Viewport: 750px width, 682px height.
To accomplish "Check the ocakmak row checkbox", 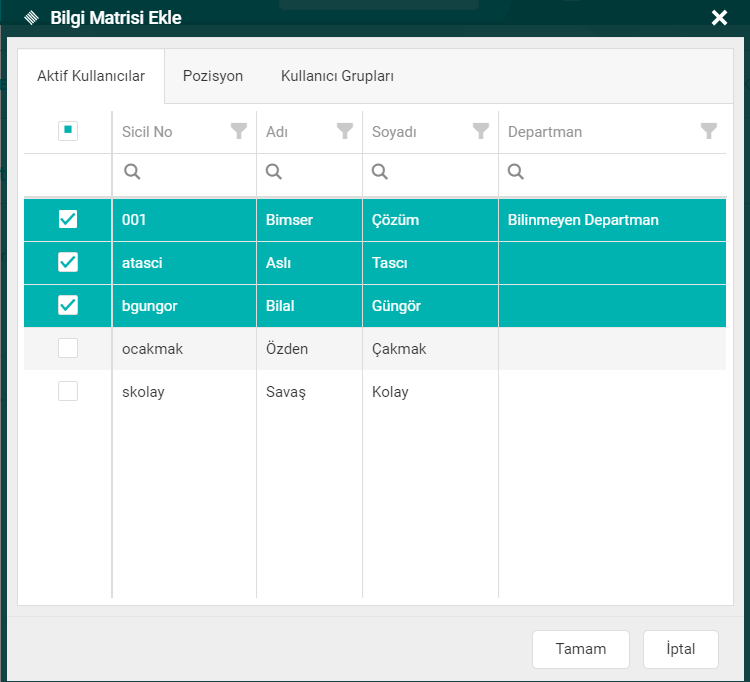I will pyautogui.click(x=68, y=349).
